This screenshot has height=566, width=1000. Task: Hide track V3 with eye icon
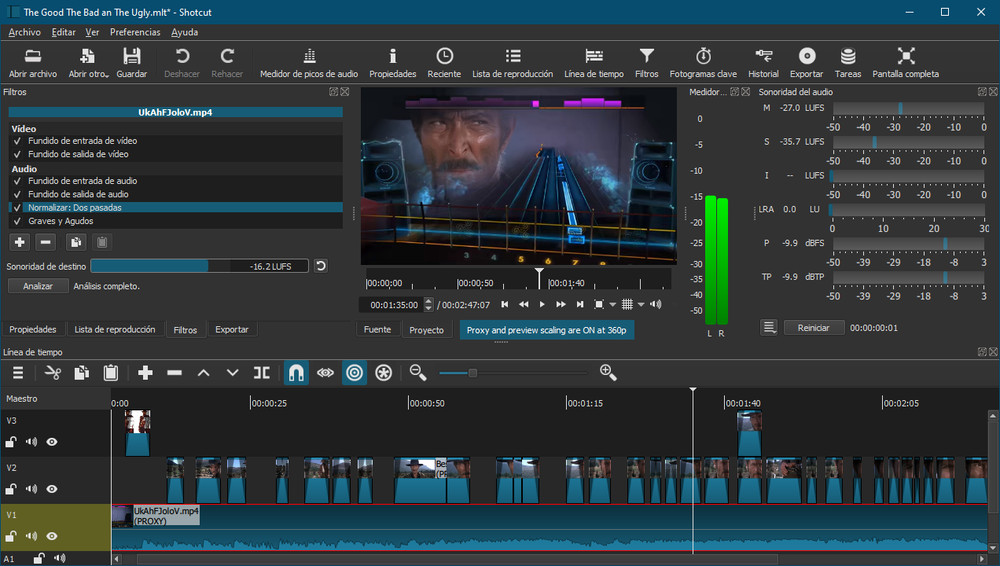click(52, 442)
